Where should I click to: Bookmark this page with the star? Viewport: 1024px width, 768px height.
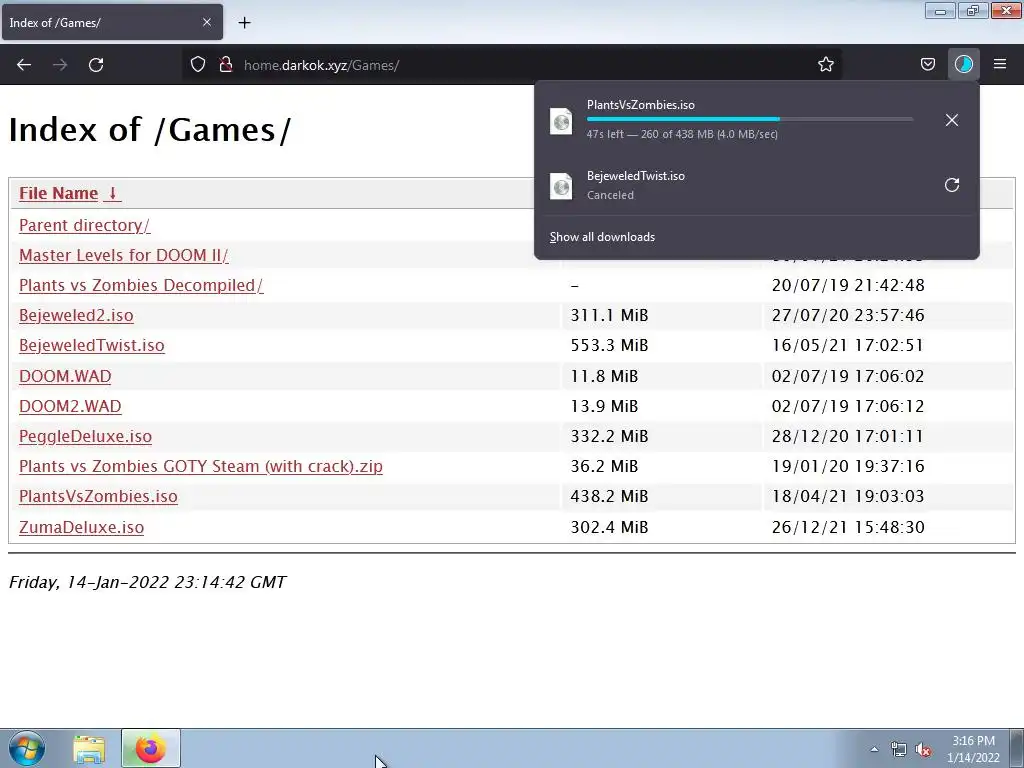tap(825, 64)
